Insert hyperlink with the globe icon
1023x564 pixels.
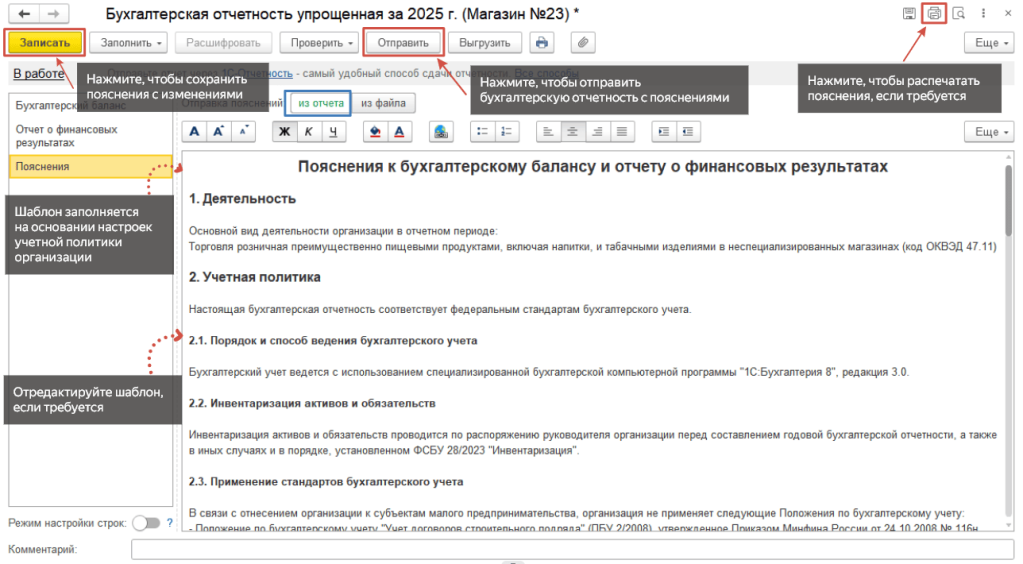(441, 132)
